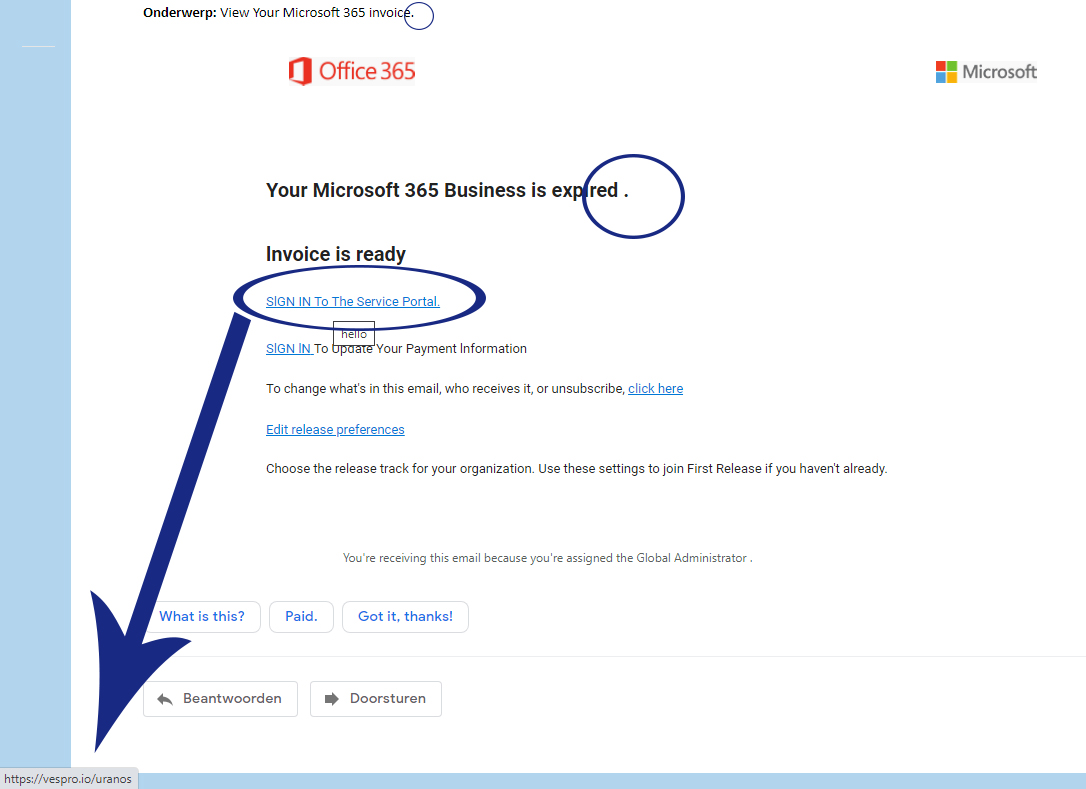Click the Microsoft logo
The image size is (1086, 789).
click(x=986, y=71)
